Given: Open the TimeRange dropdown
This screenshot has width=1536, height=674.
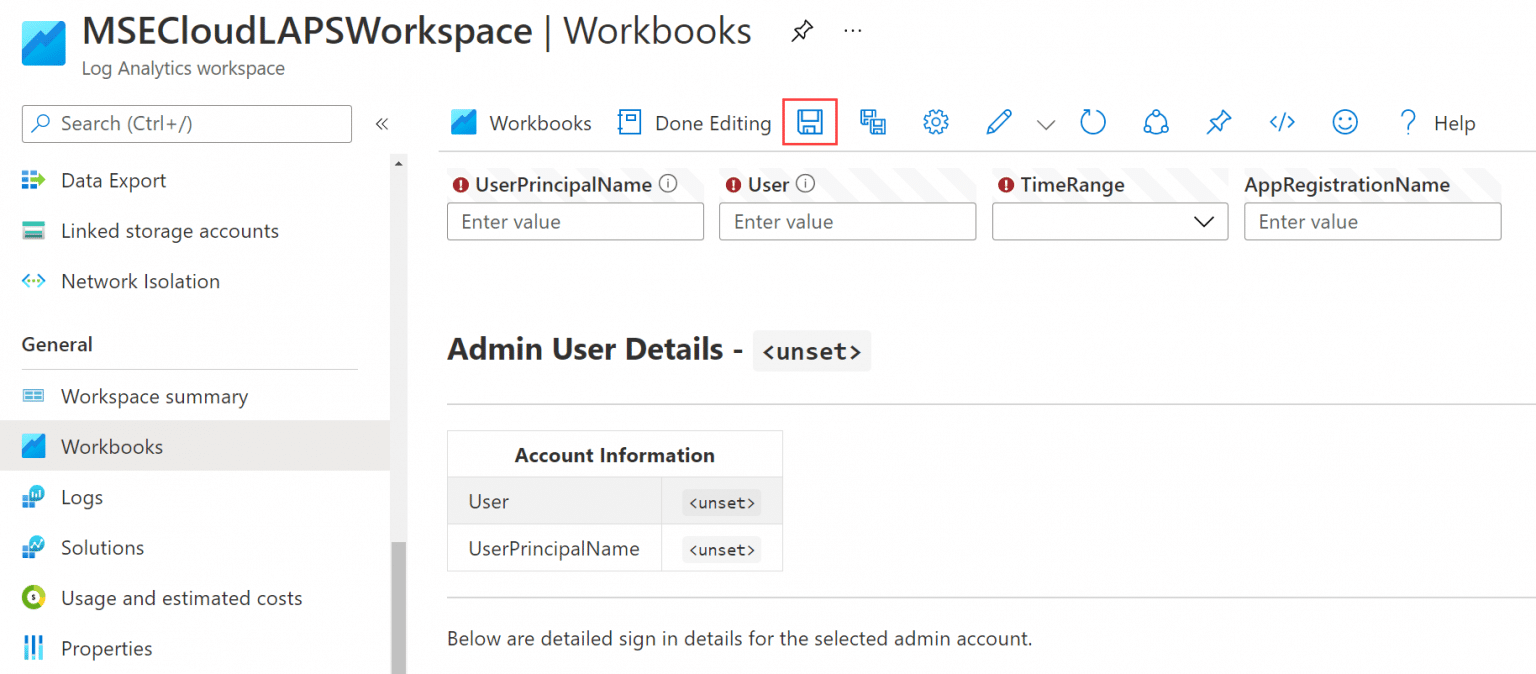Looking at the screenshot, I should (x=1110, y=221).
